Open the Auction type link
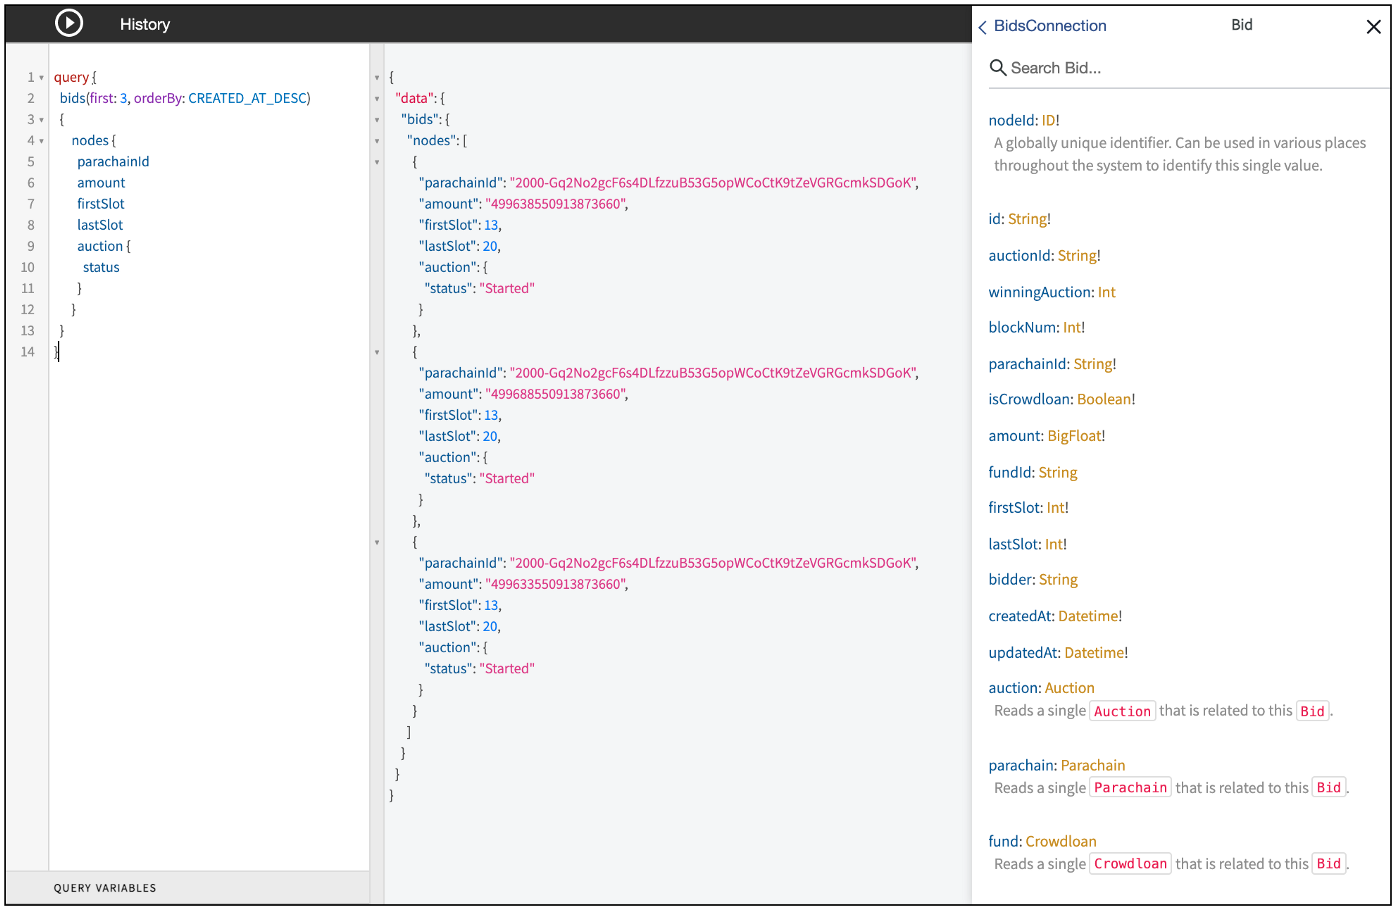This screenshot has width=1400, height=914. click(1069, 688)
